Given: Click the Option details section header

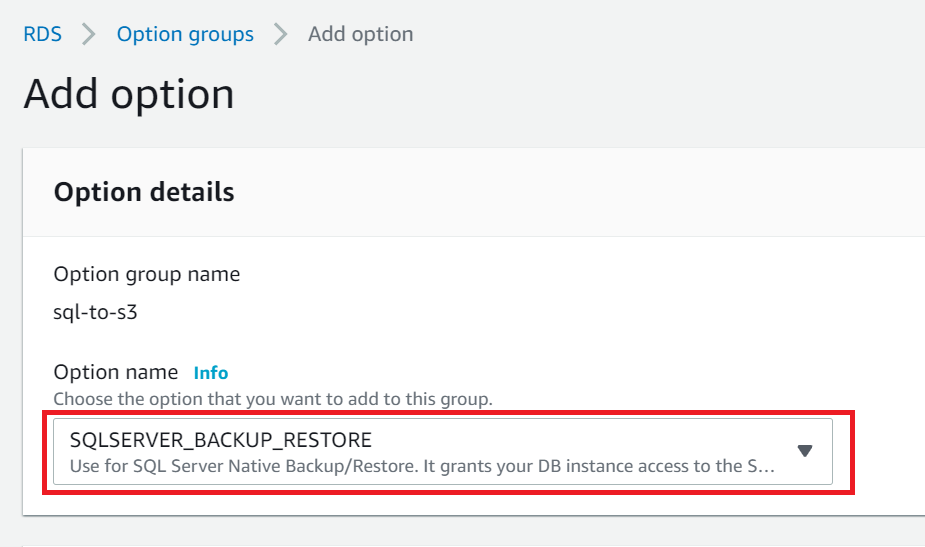Looking at the screenshot, I should 144,192.
